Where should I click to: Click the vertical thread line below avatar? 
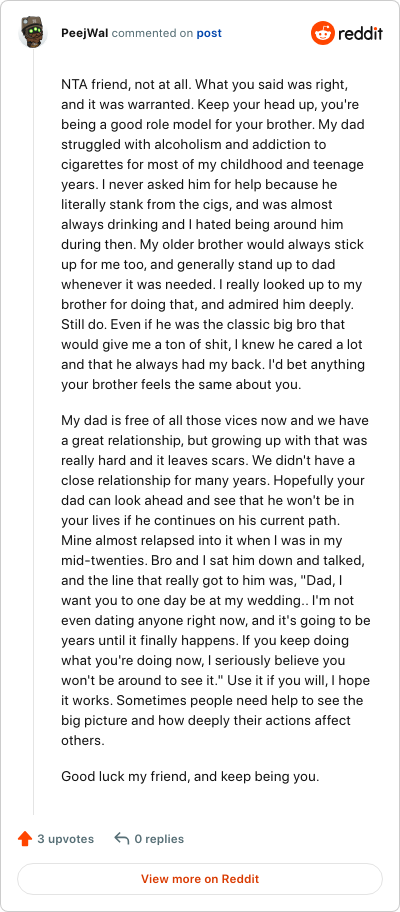point(33,430)
